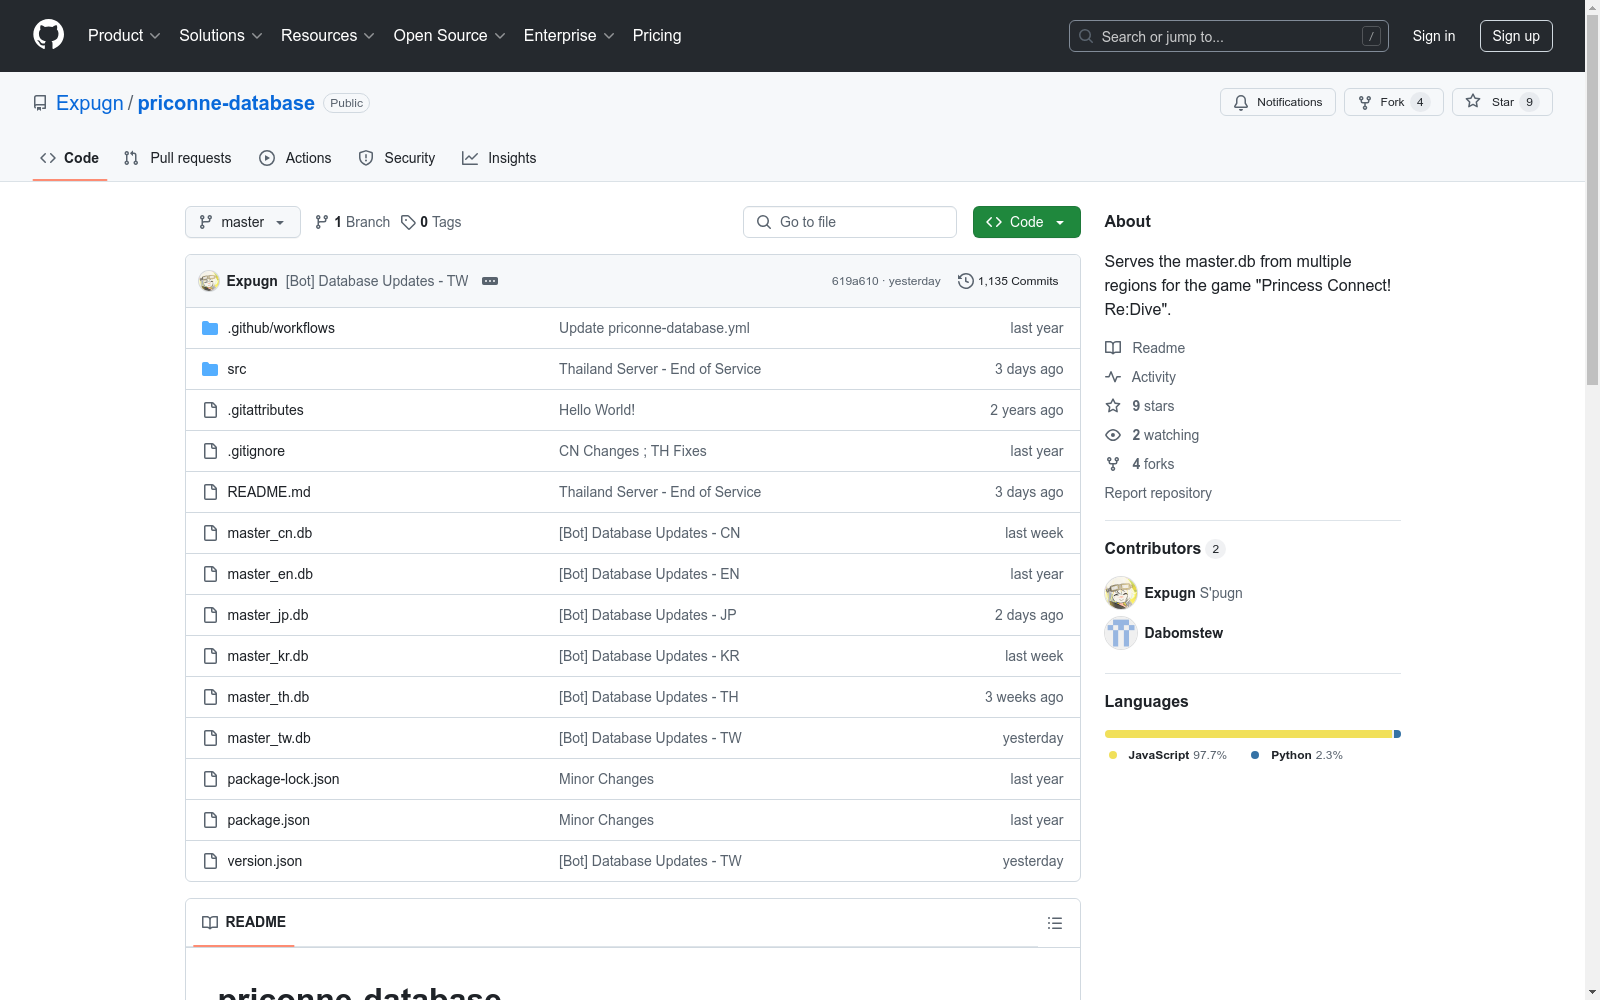Screen dimensions: 1600x1000
Task: Open the README.md file
Action: (269, 492)
